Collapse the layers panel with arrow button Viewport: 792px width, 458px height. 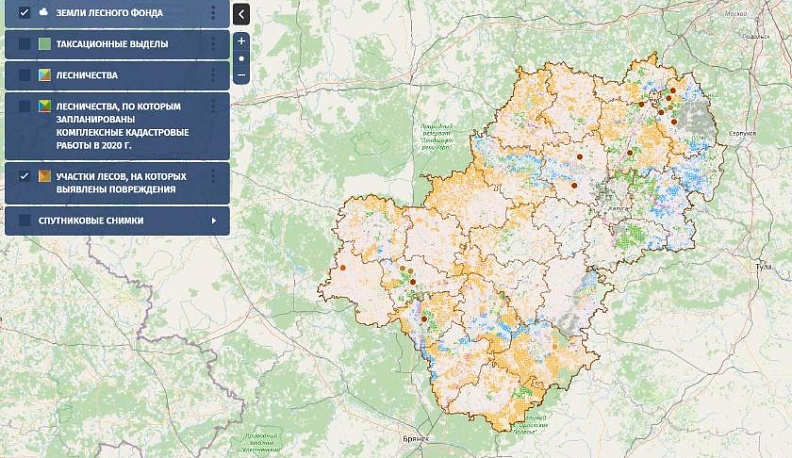click(x=241, y=13)
